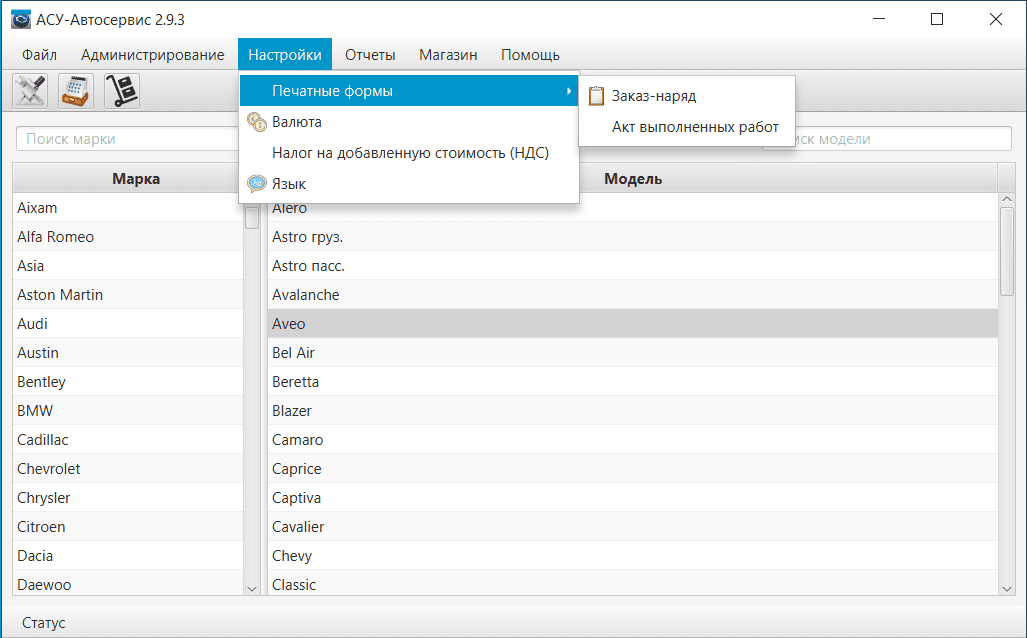This screenshot has height=638, width=1027.
Task: Select Chevrolet in the Марка list
Action: click(49, 469)
